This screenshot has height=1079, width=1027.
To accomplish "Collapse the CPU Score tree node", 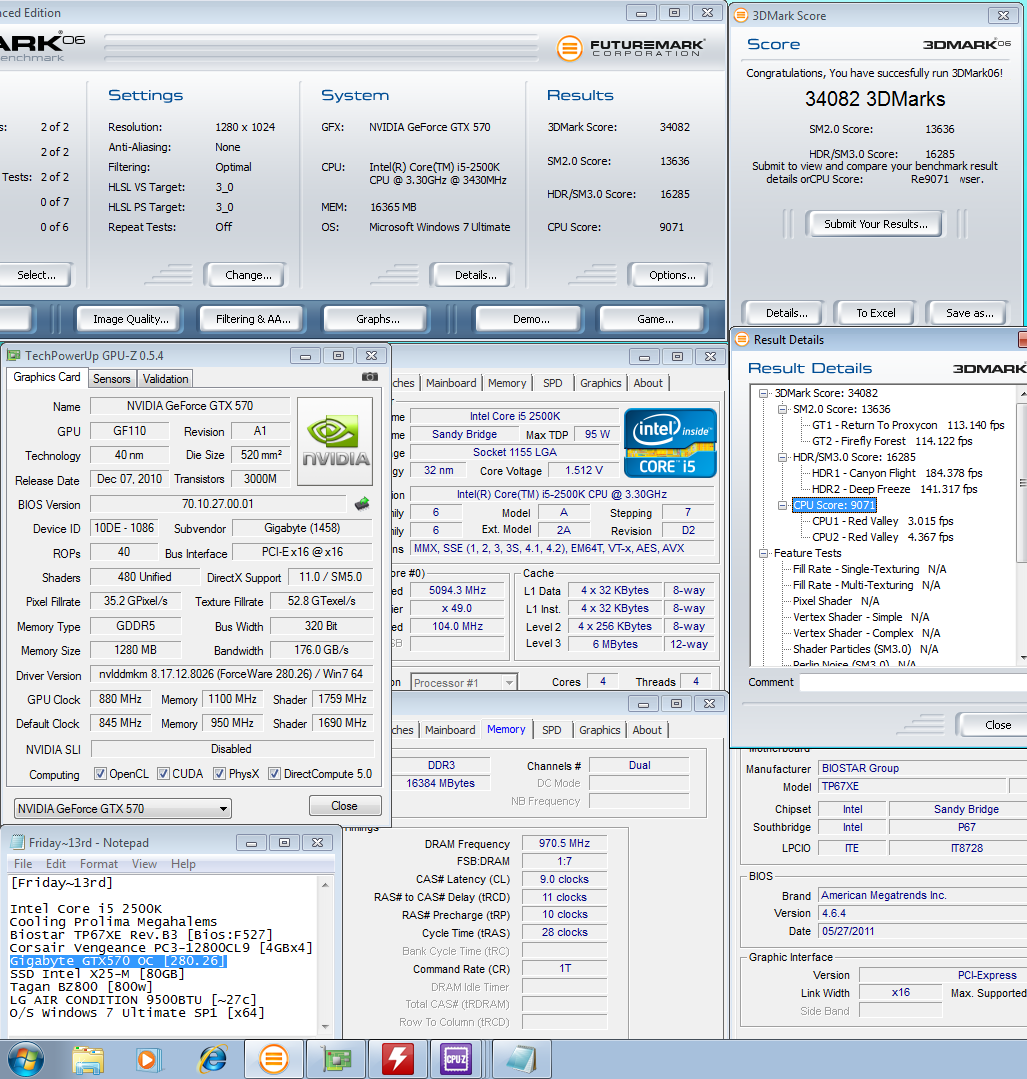I will [782, 505].
